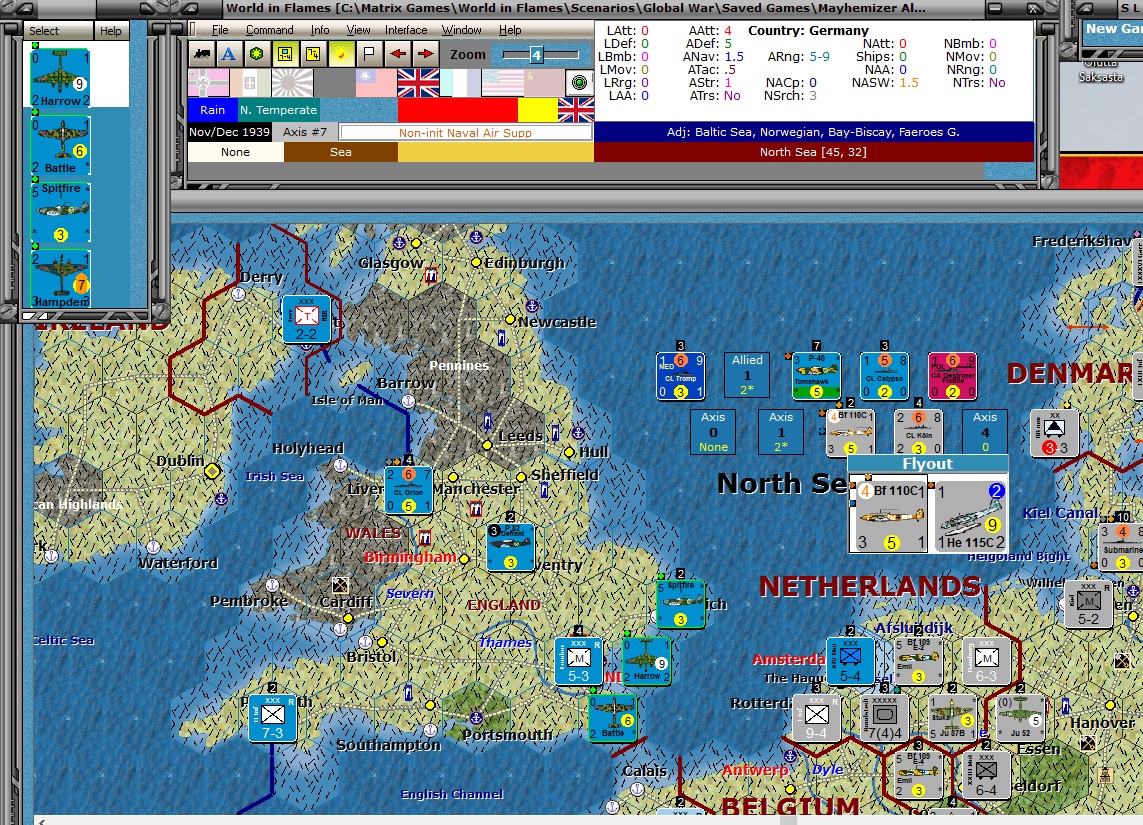Select the Spitfire fighter in unit panel
This screenshot has width=1143, height=825.
point(61,212)
